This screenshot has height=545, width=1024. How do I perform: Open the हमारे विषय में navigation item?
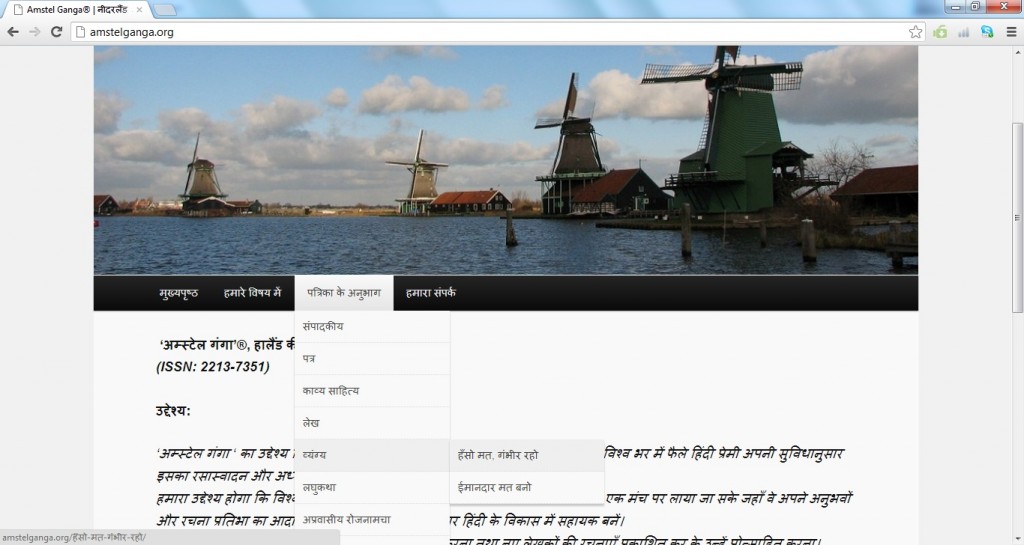[252, 293]
